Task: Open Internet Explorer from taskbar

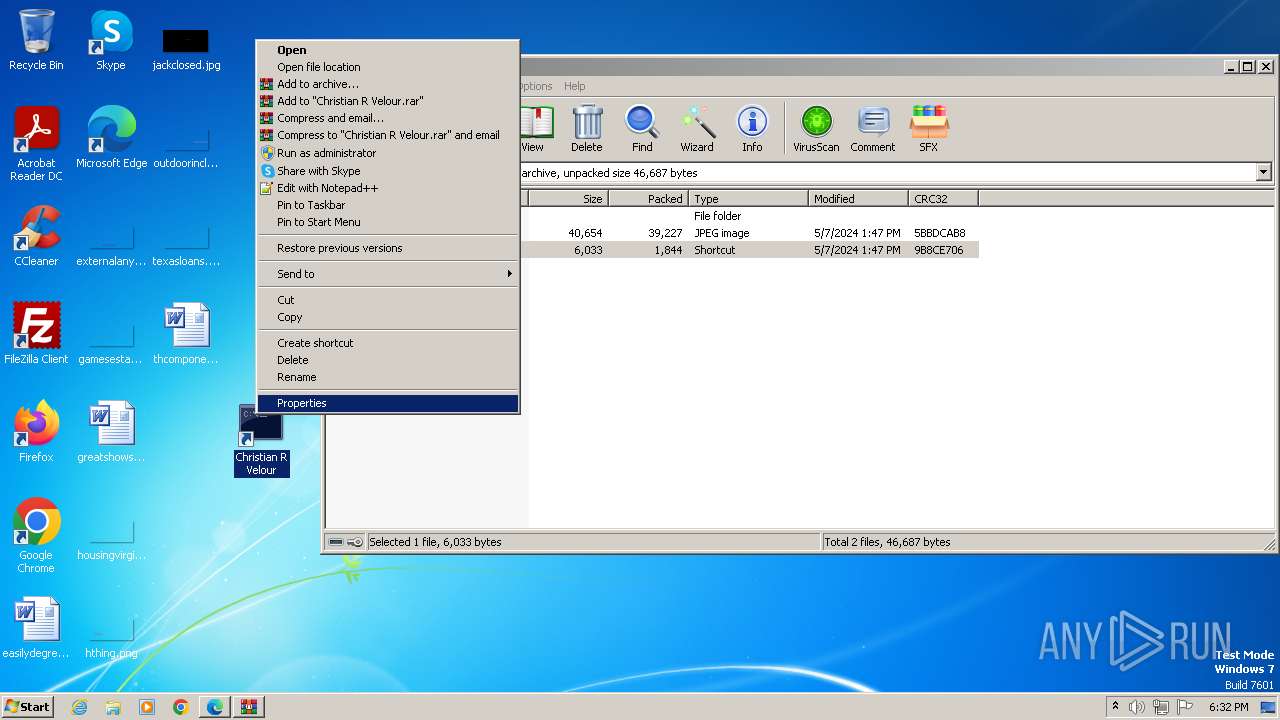Action: click(x=80, y=707)
